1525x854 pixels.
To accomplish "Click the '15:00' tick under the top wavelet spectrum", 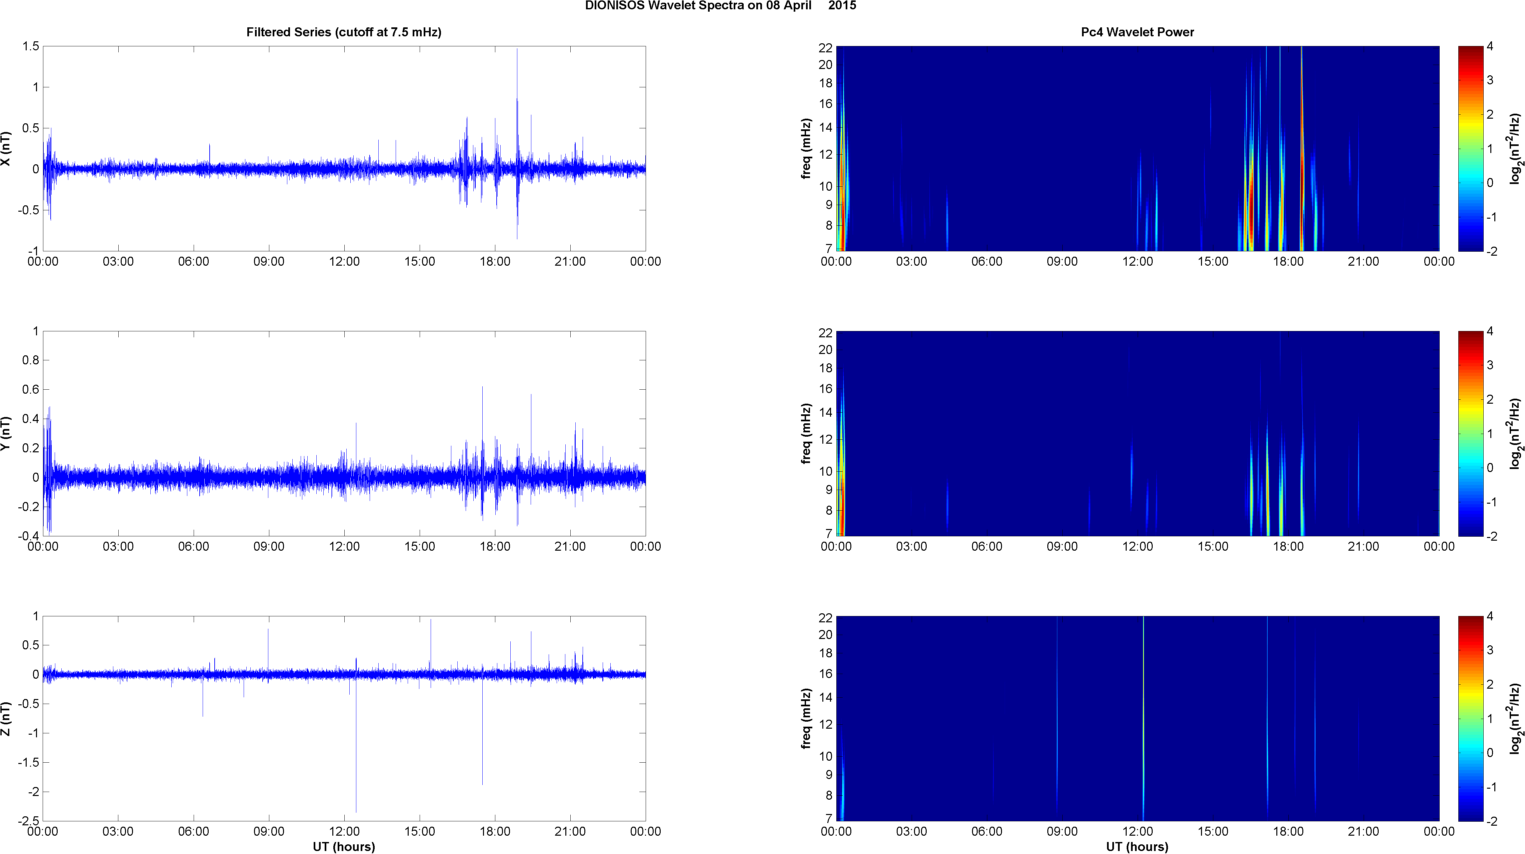I will 1213,262.
